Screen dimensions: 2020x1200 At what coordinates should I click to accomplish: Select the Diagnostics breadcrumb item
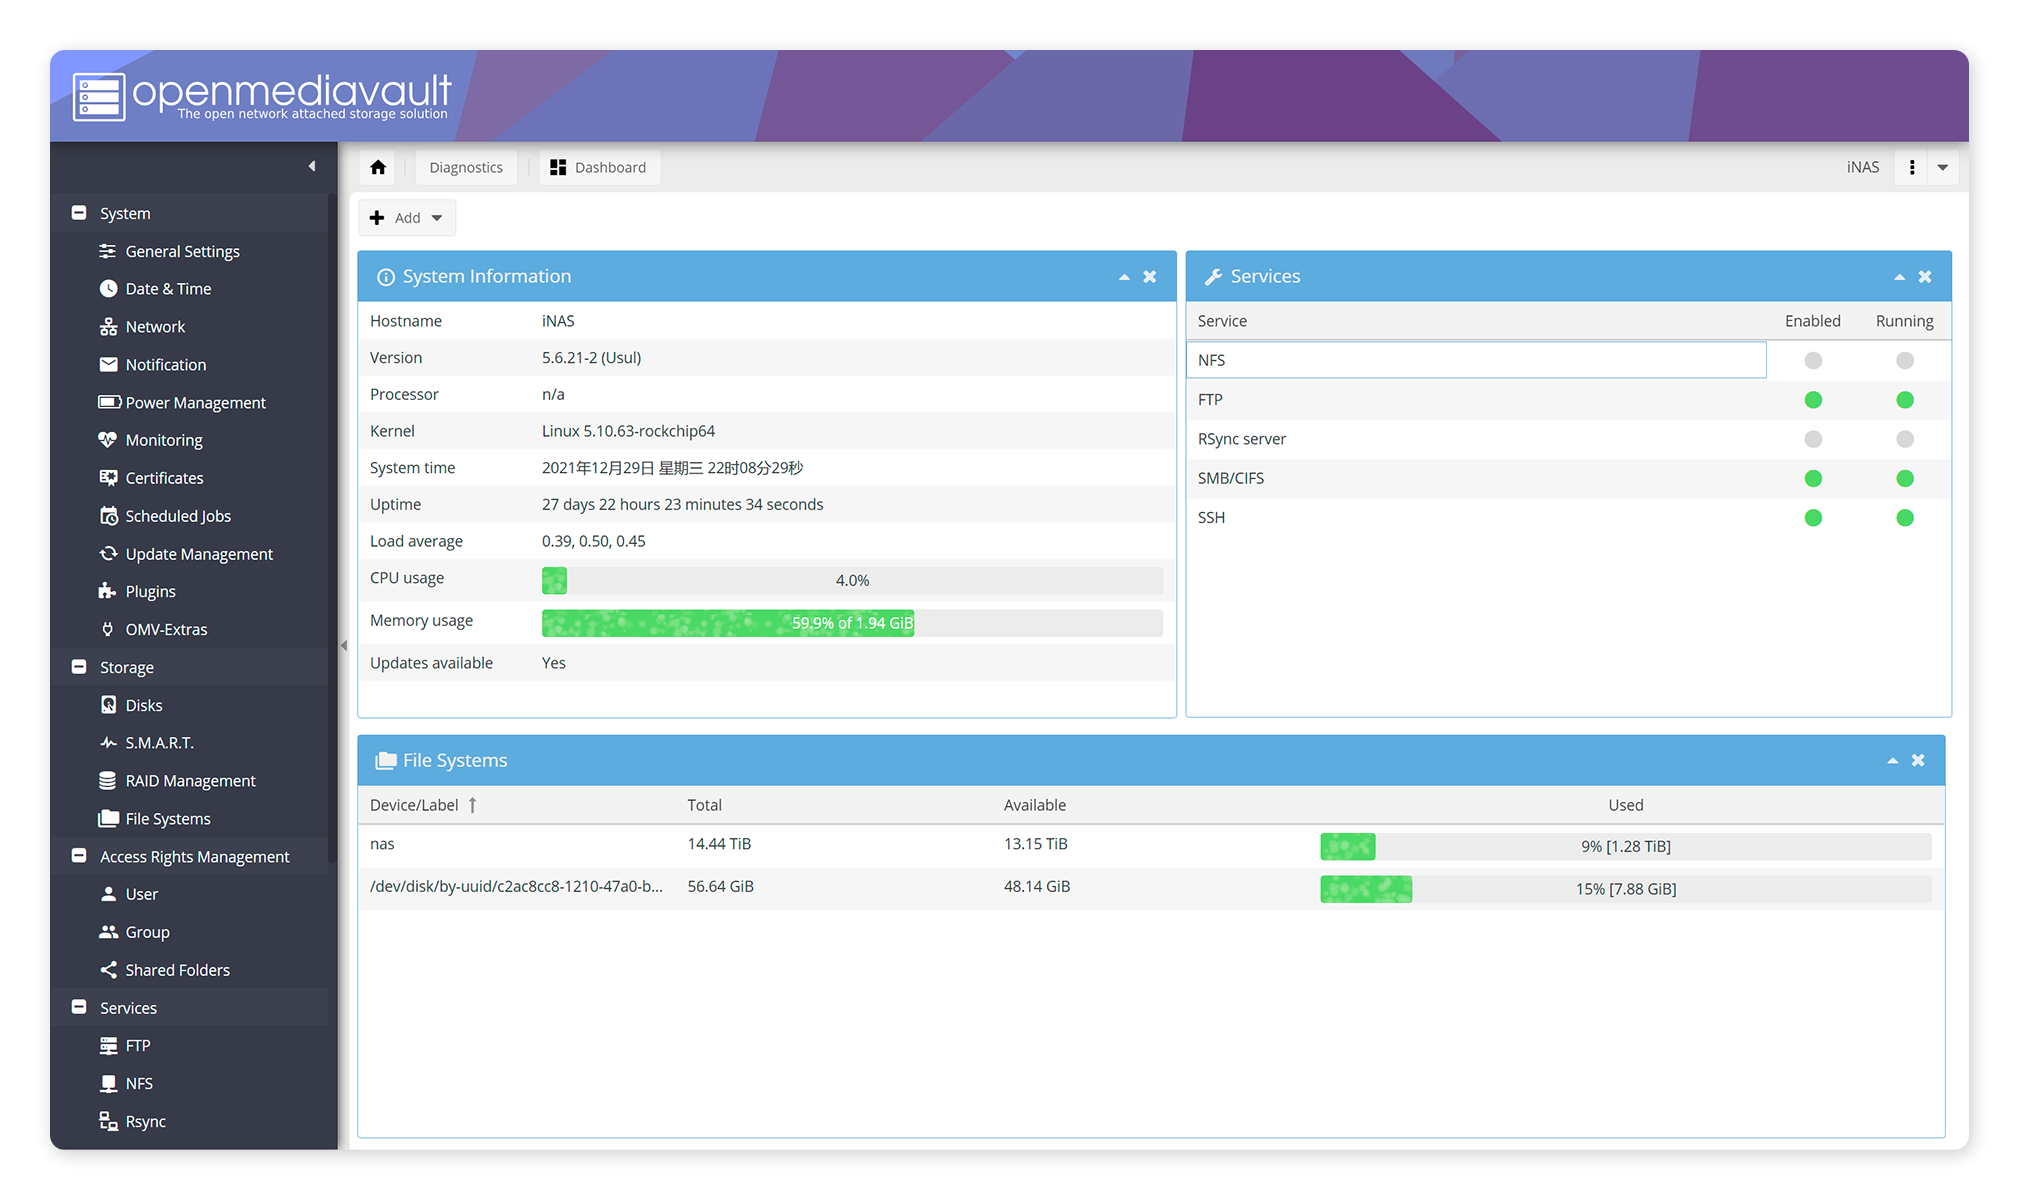tap(465, 167)
